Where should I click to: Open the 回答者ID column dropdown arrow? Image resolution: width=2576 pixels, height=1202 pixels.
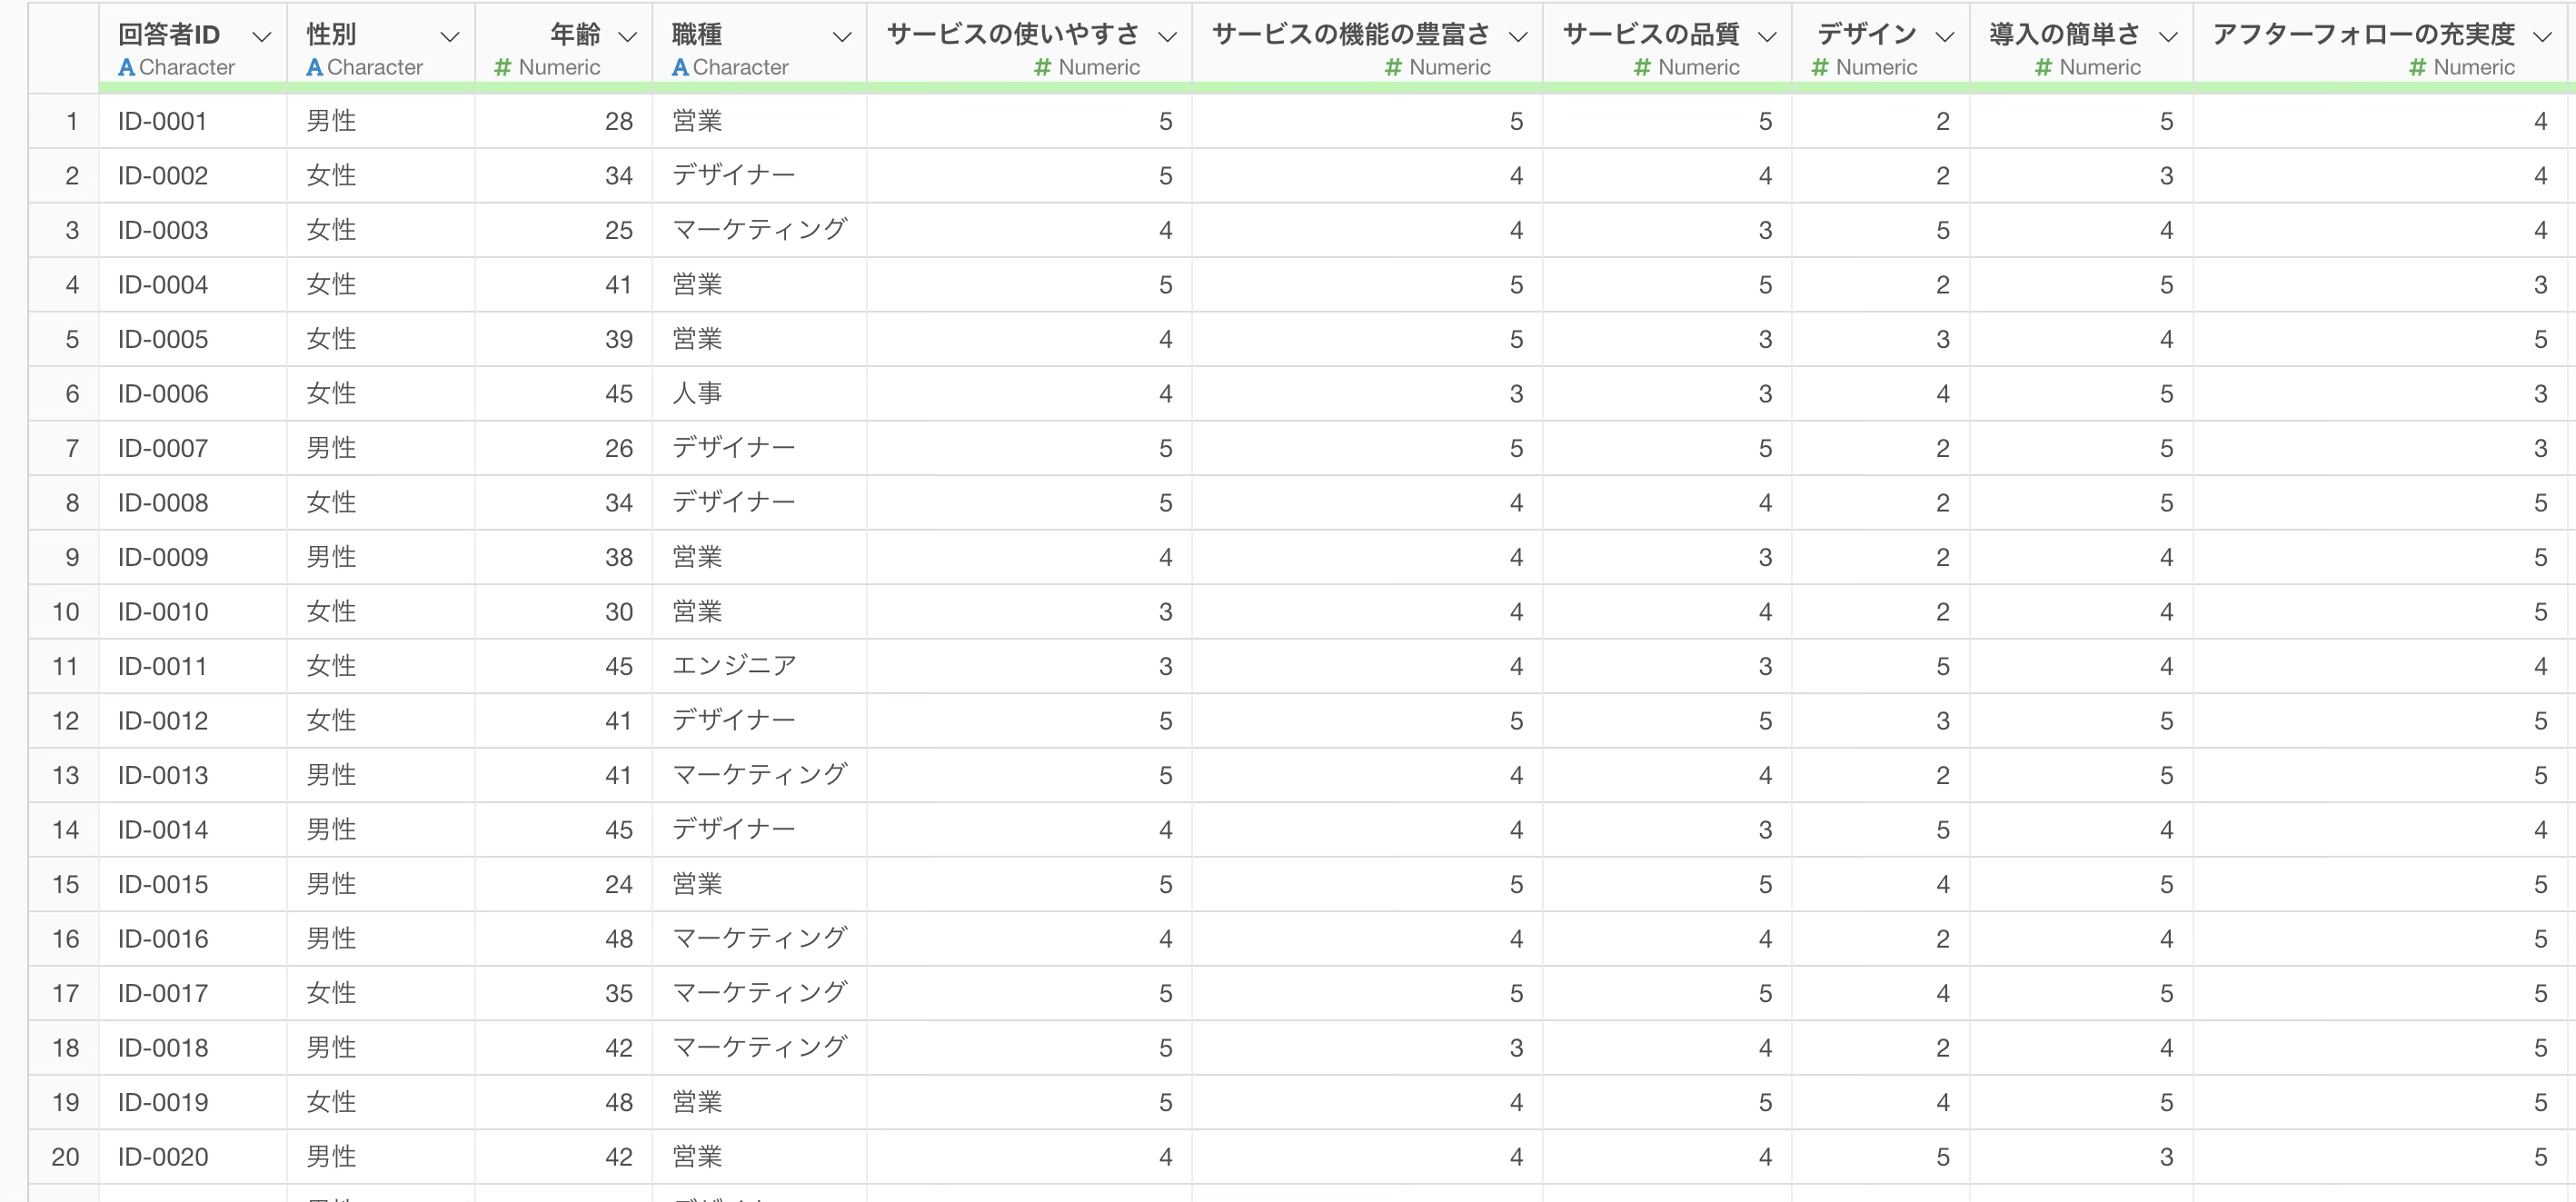pyautogui.click(x=262, y=37)
